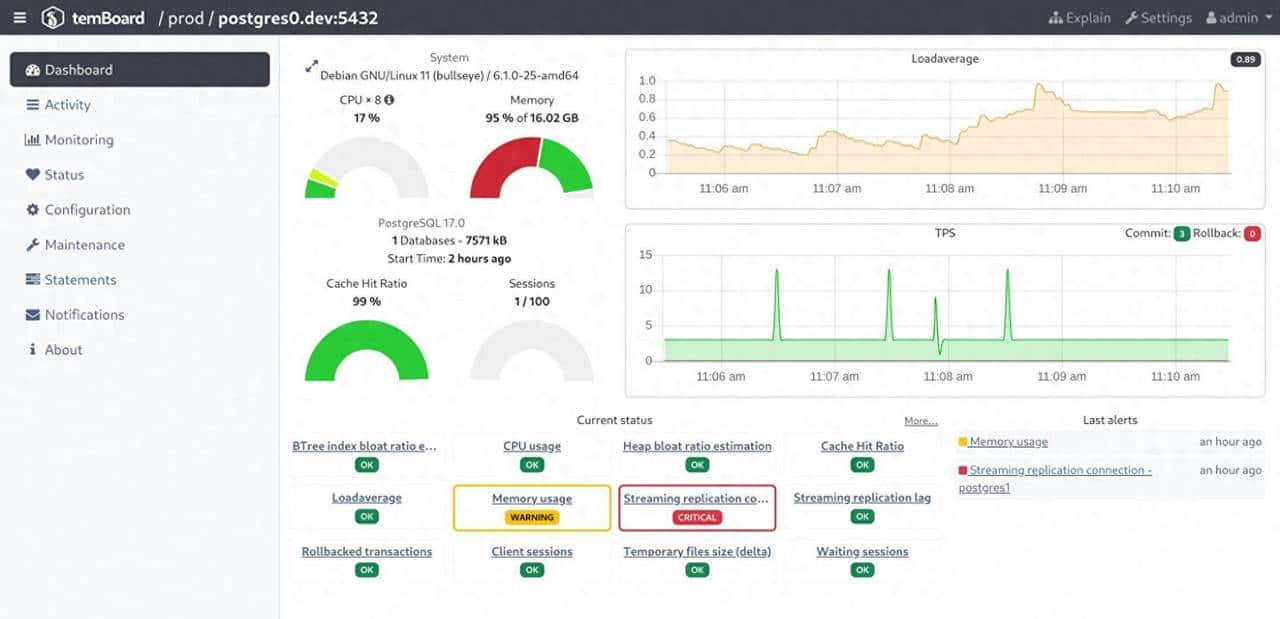
Task: Click the More... link in Current status
Action: (920, 421)
